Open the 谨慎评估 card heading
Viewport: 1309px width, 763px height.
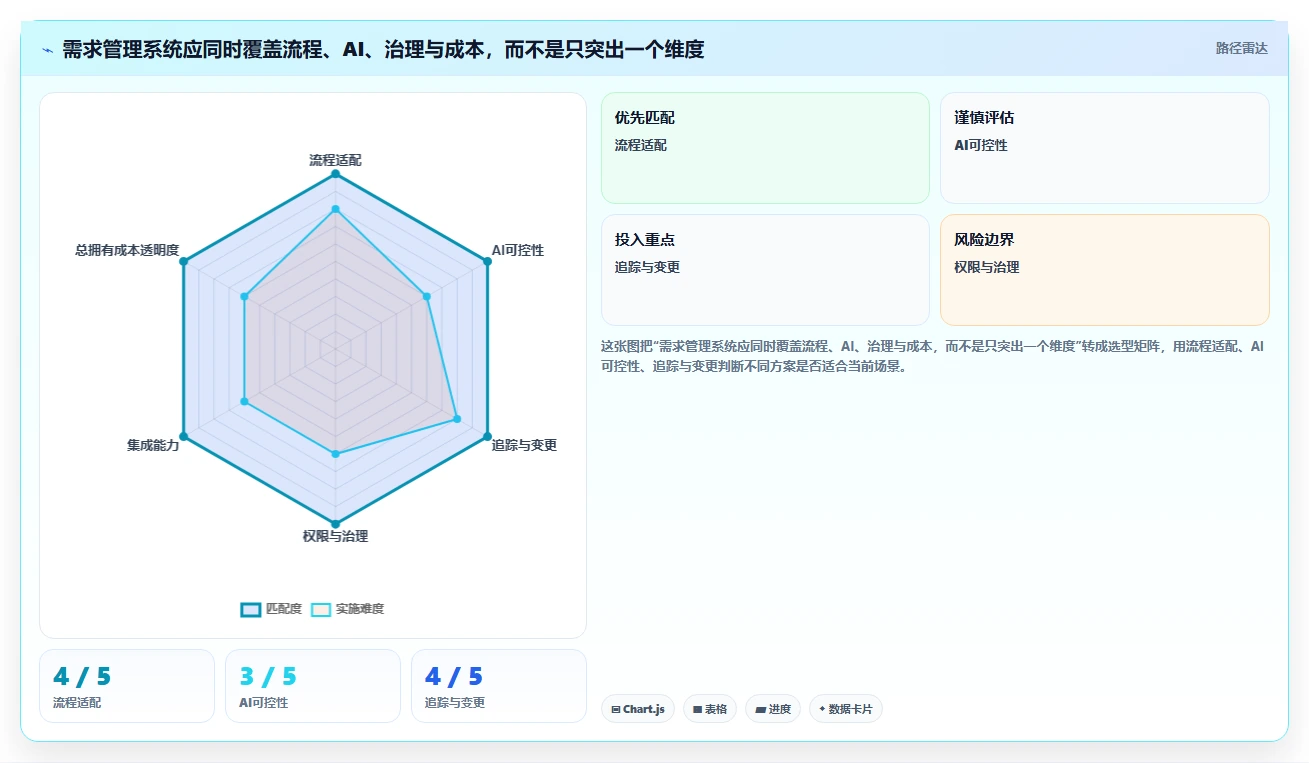click(x=984, y=118)
